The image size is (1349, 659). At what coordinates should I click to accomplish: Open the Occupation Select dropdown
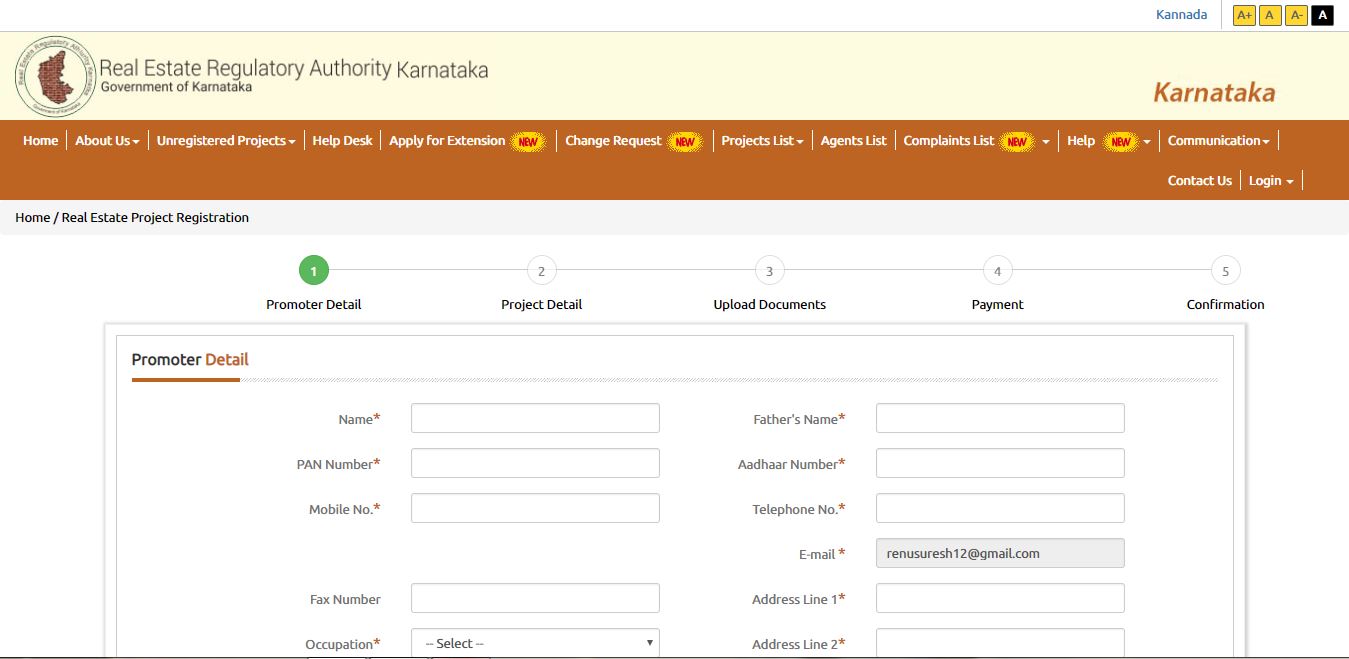(534, 643)
